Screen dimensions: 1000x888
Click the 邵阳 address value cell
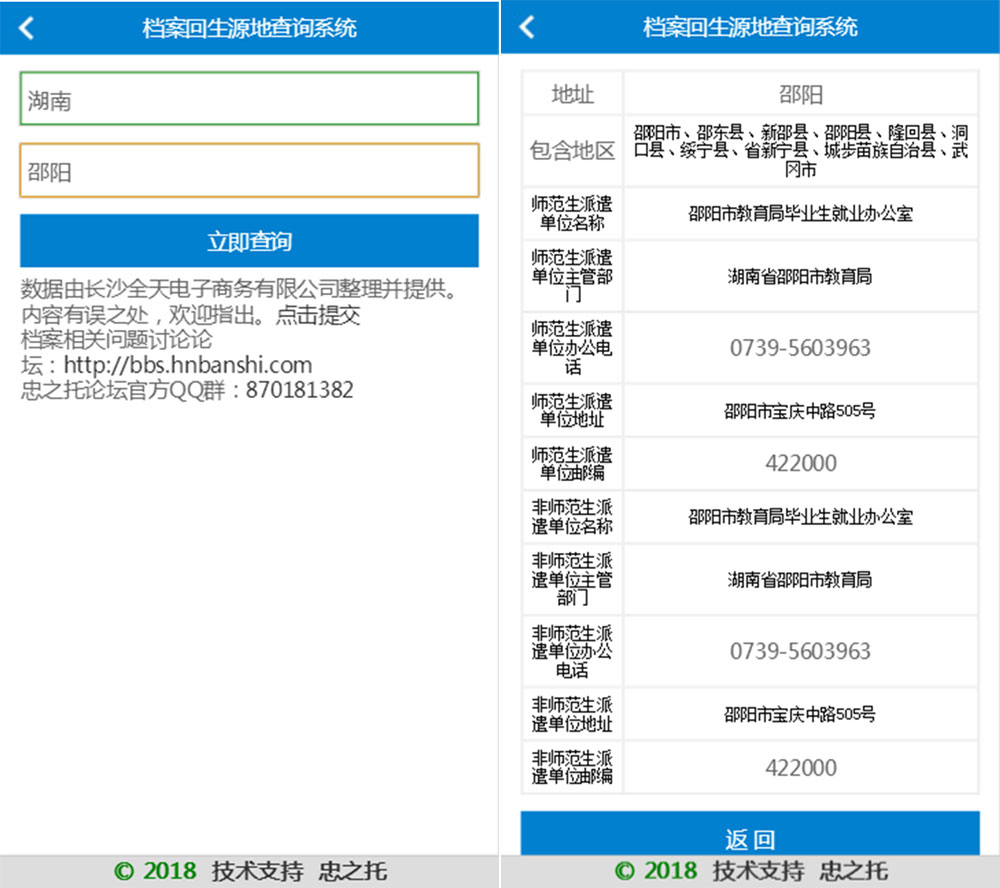800,94
